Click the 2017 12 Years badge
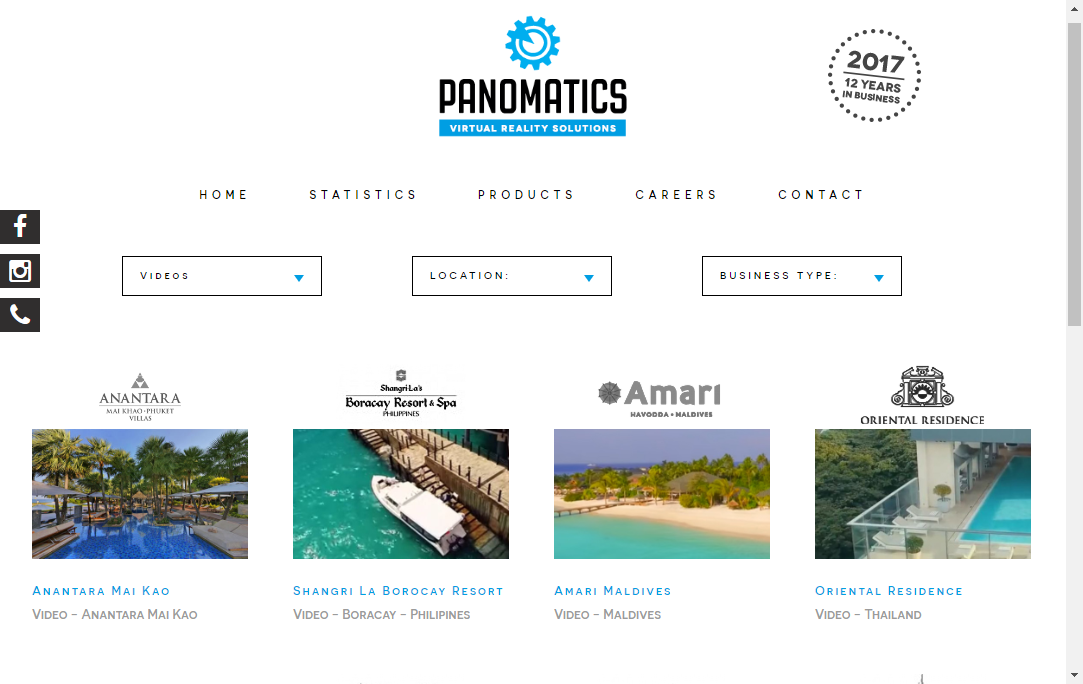The width and height of the screenshot is (1083, 684). coord(874,76)
